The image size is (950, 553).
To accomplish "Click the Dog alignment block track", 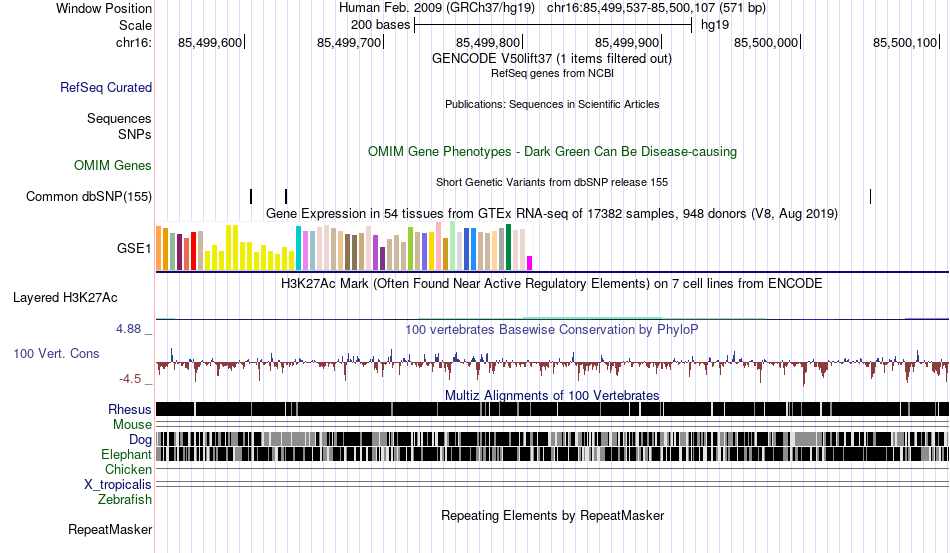I will pyautogui.click(x=552, y=439).
